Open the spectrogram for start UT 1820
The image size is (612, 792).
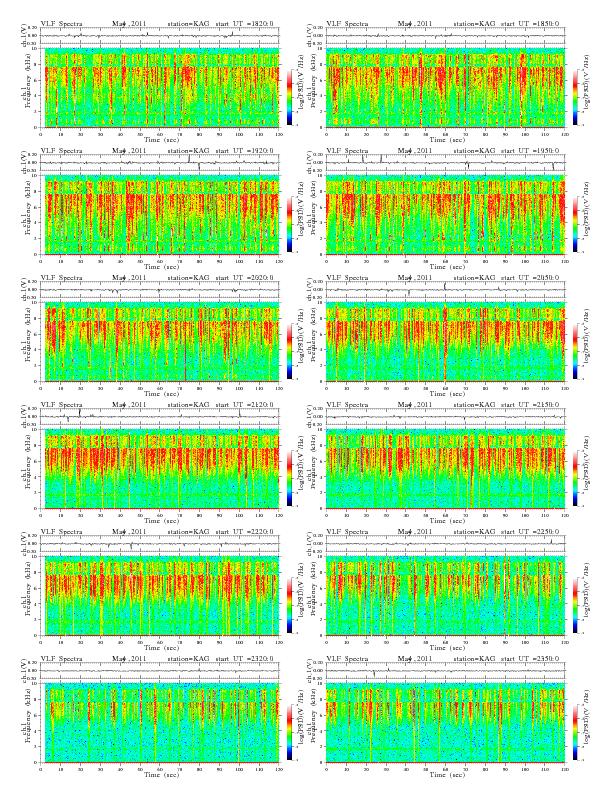162,87
